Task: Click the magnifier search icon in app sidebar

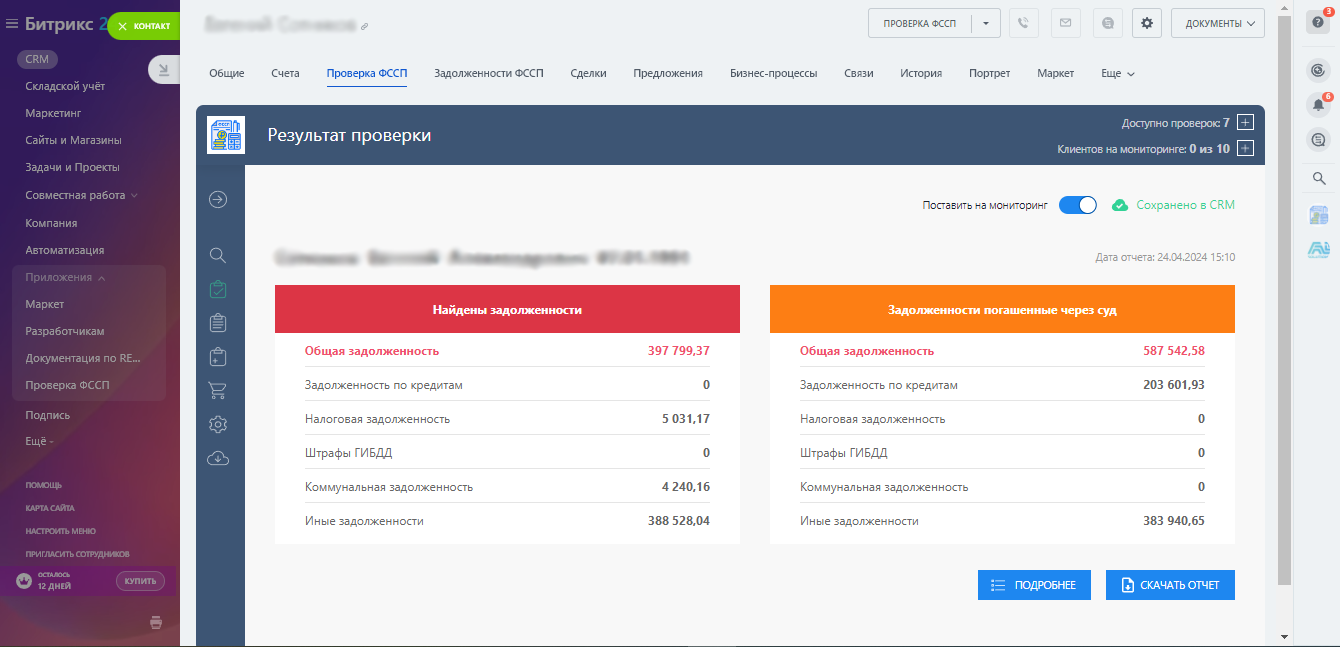Action: (218, 255)
